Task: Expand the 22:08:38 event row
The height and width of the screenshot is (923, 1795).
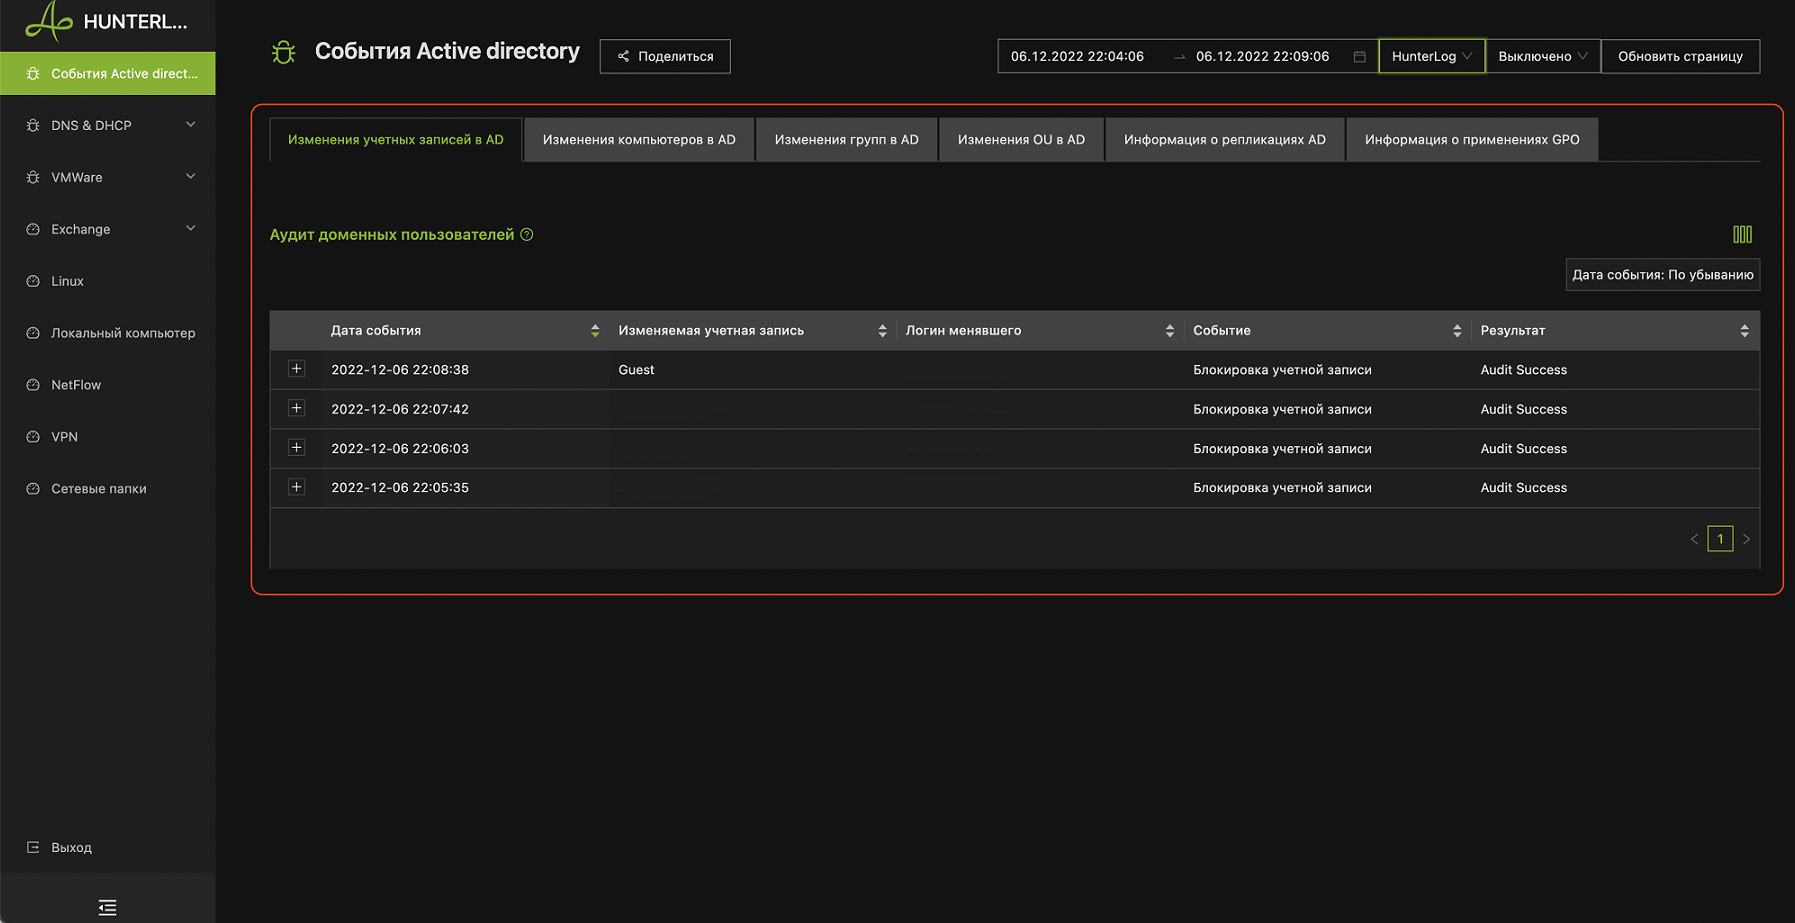Action: [x=296, y=369]
